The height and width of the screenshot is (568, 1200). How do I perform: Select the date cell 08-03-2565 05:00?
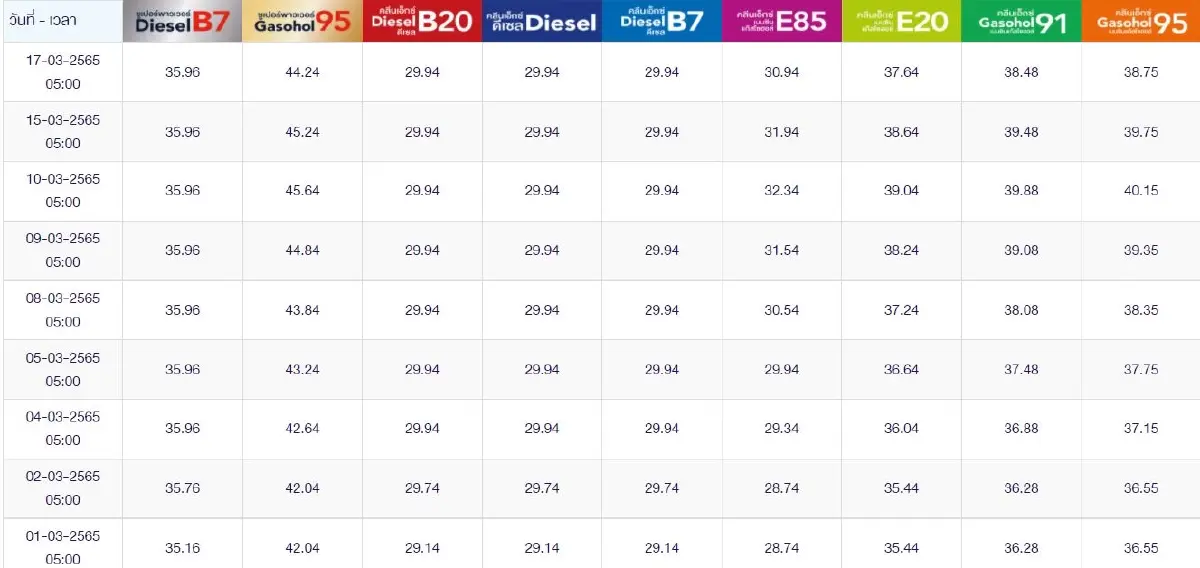(x=63, y=310)
